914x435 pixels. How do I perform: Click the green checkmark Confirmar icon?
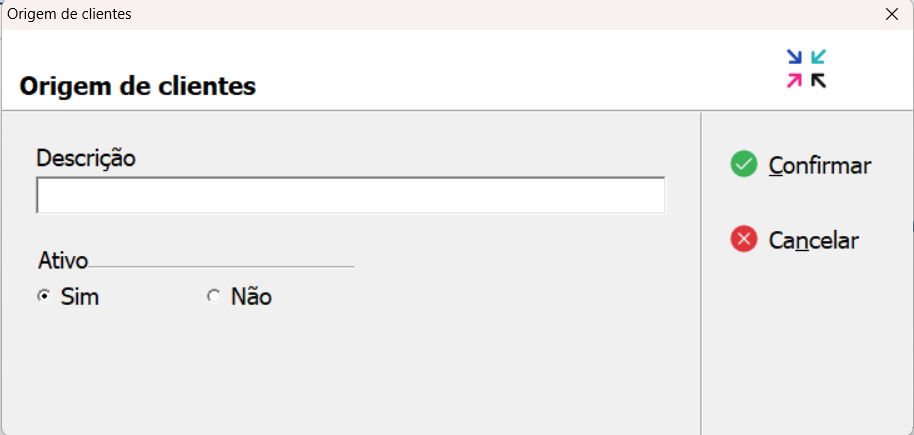744,164
